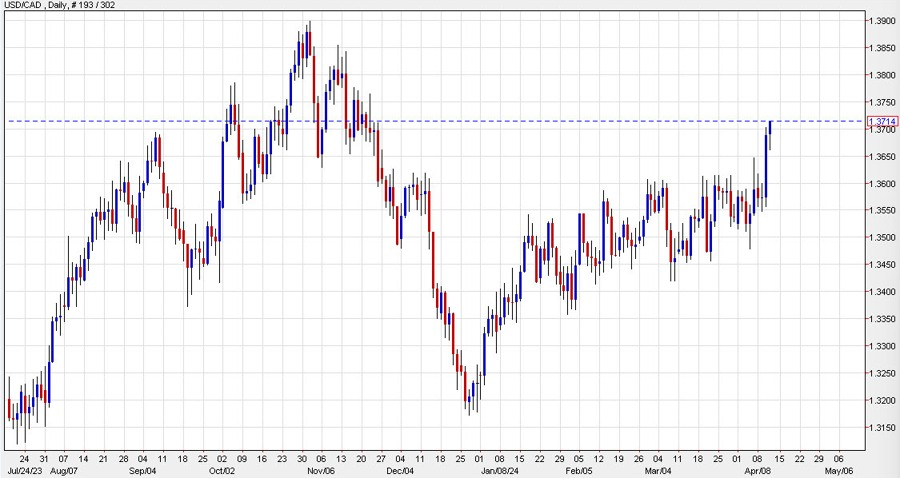900x478 pixels.
Task: Click the Jan/08/24 date label
Action: click(x=499, y=471)
